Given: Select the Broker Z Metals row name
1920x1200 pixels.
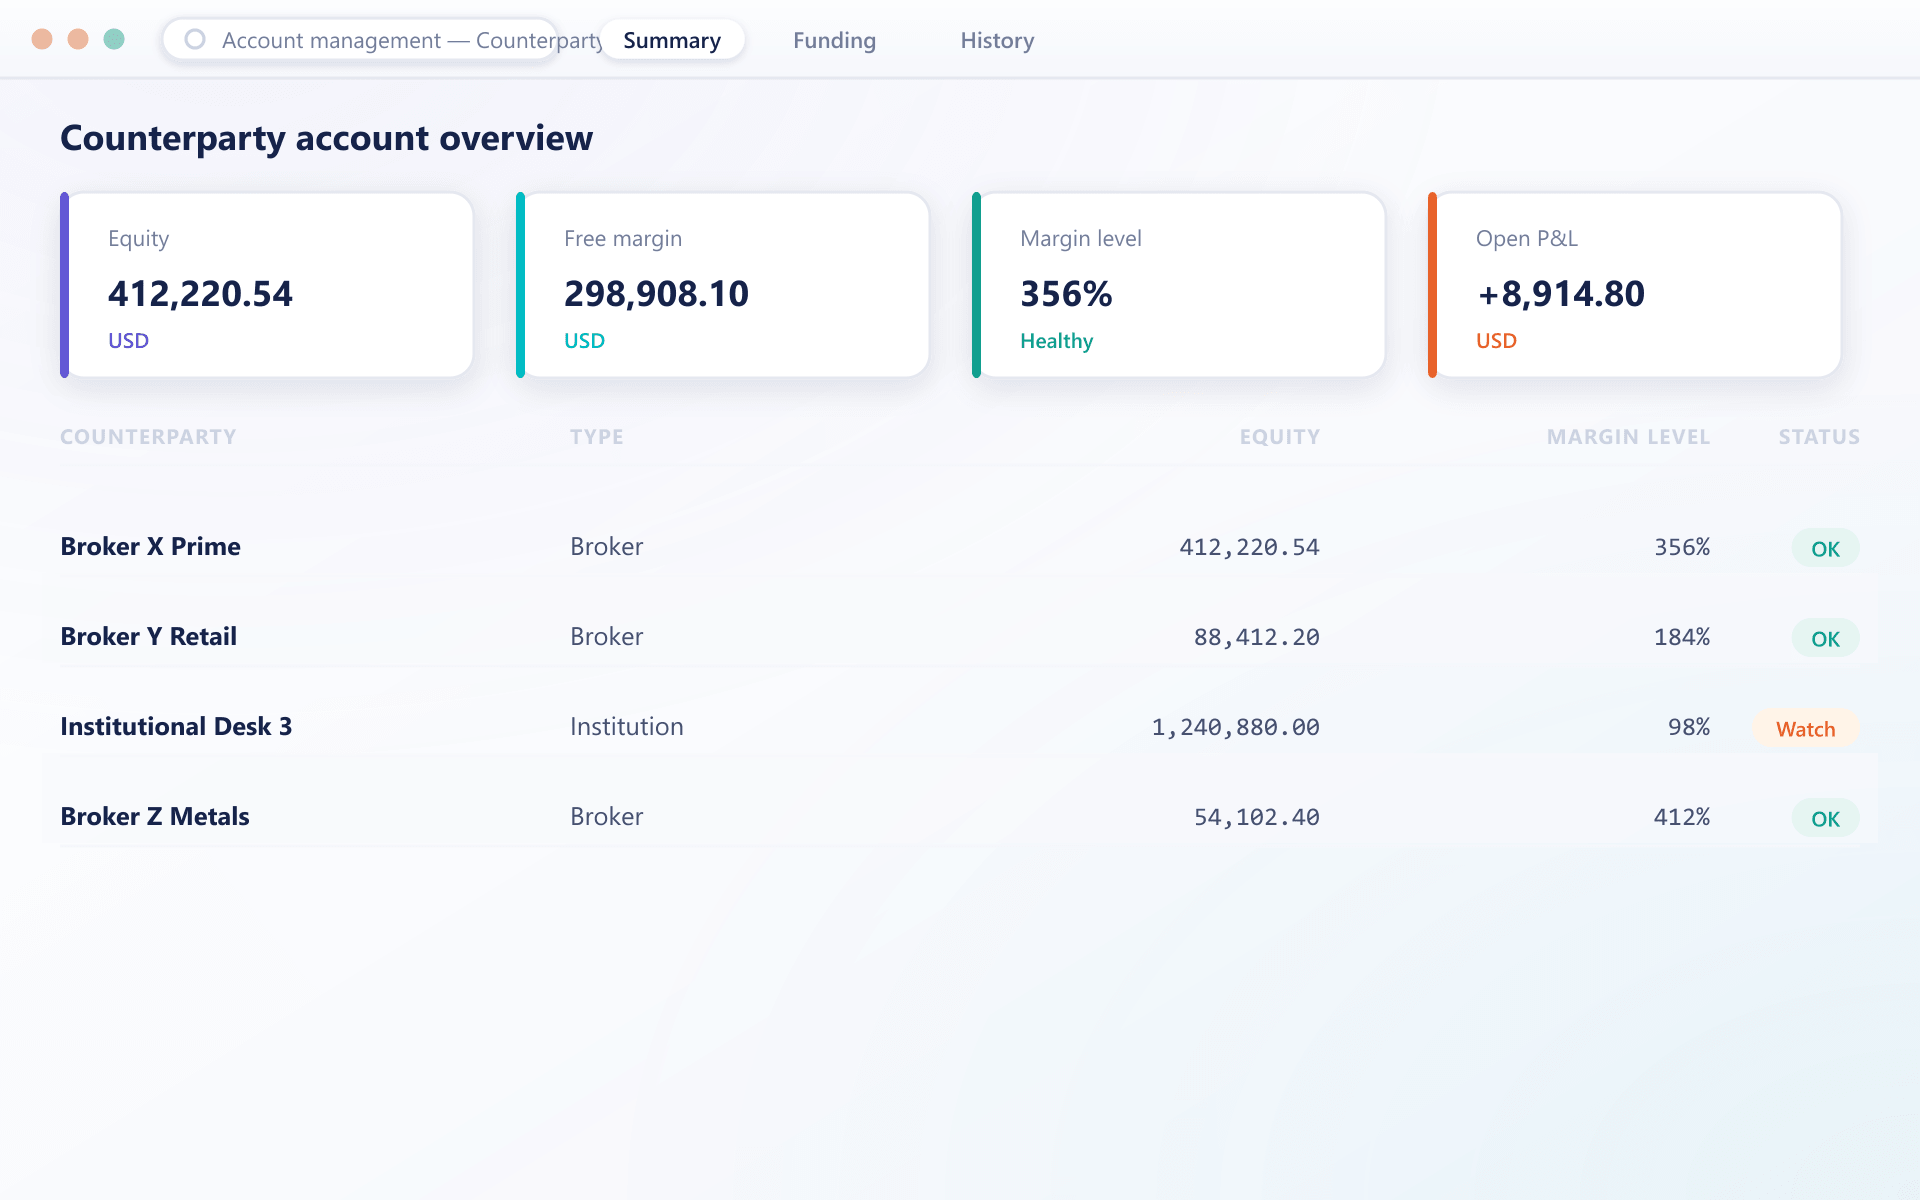Looking at the screenshot, I should tap(155, 817).
